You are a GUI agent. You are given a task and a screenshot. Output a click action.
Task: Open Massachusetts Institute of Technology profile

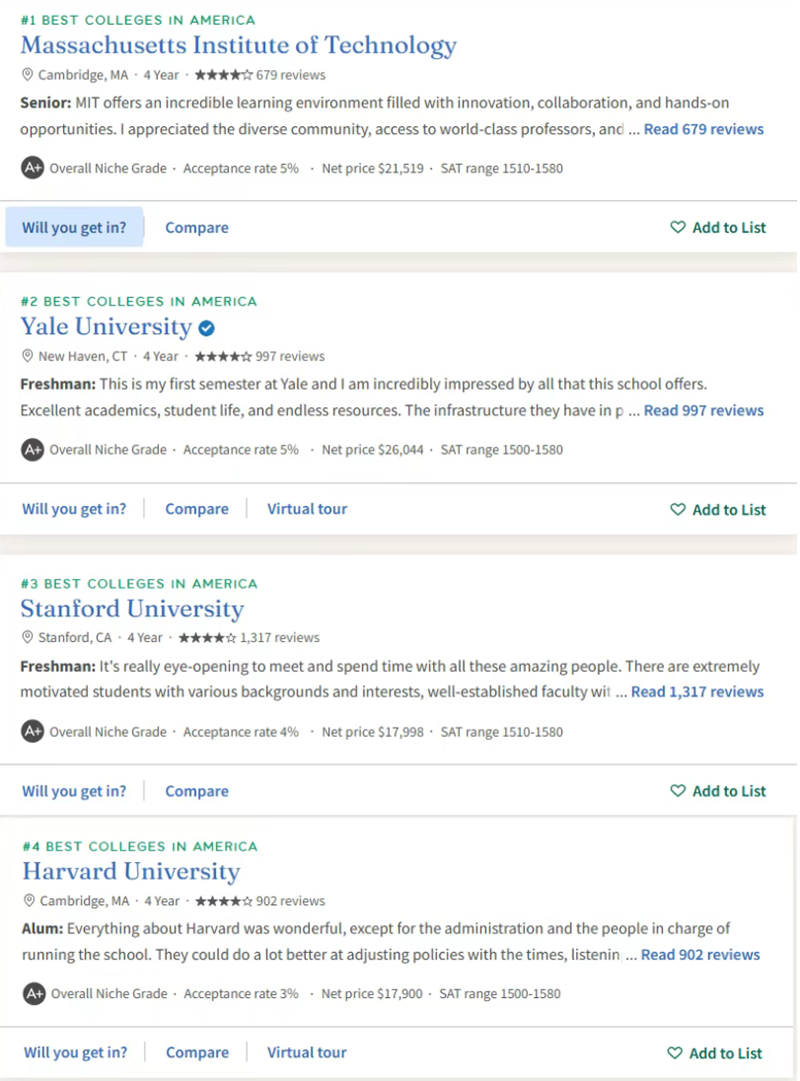click(x=238, y=46)
